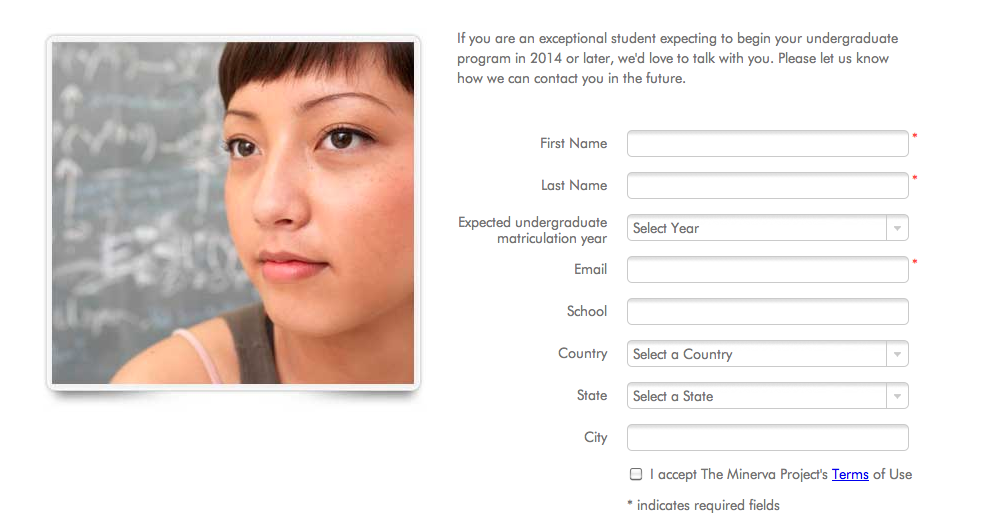
Task: Click the First Name input field
Action: pyautogui.click(x=768, y=144)
